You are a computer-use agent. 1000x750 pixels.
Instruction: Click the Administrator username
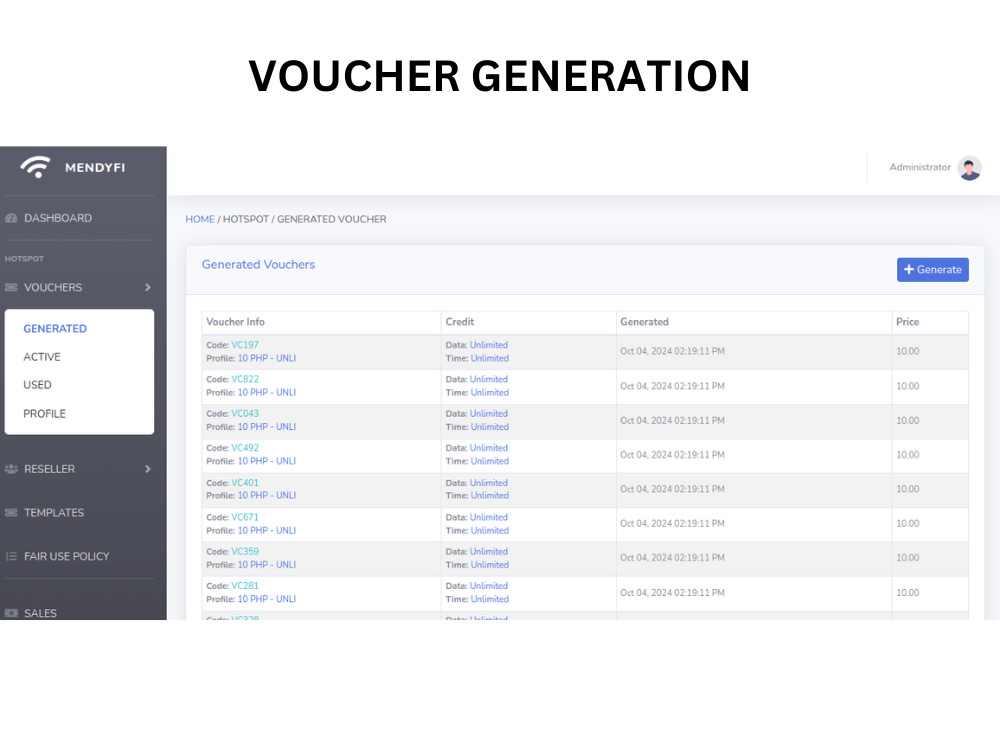(x=920, y=167)
